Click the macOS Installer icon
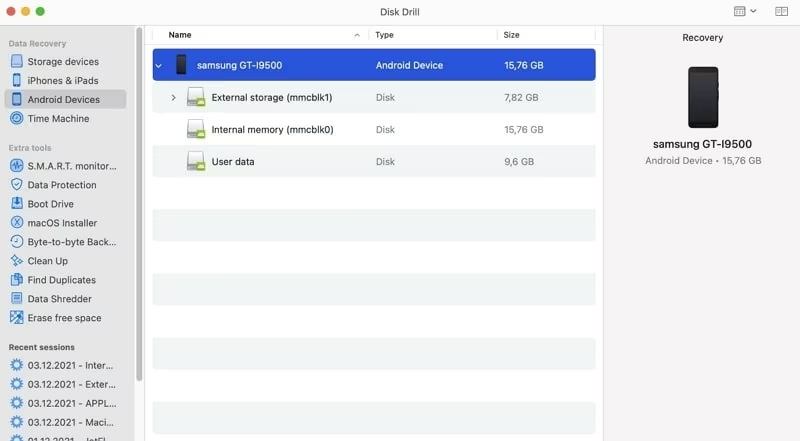 click(x=17, y=223)
